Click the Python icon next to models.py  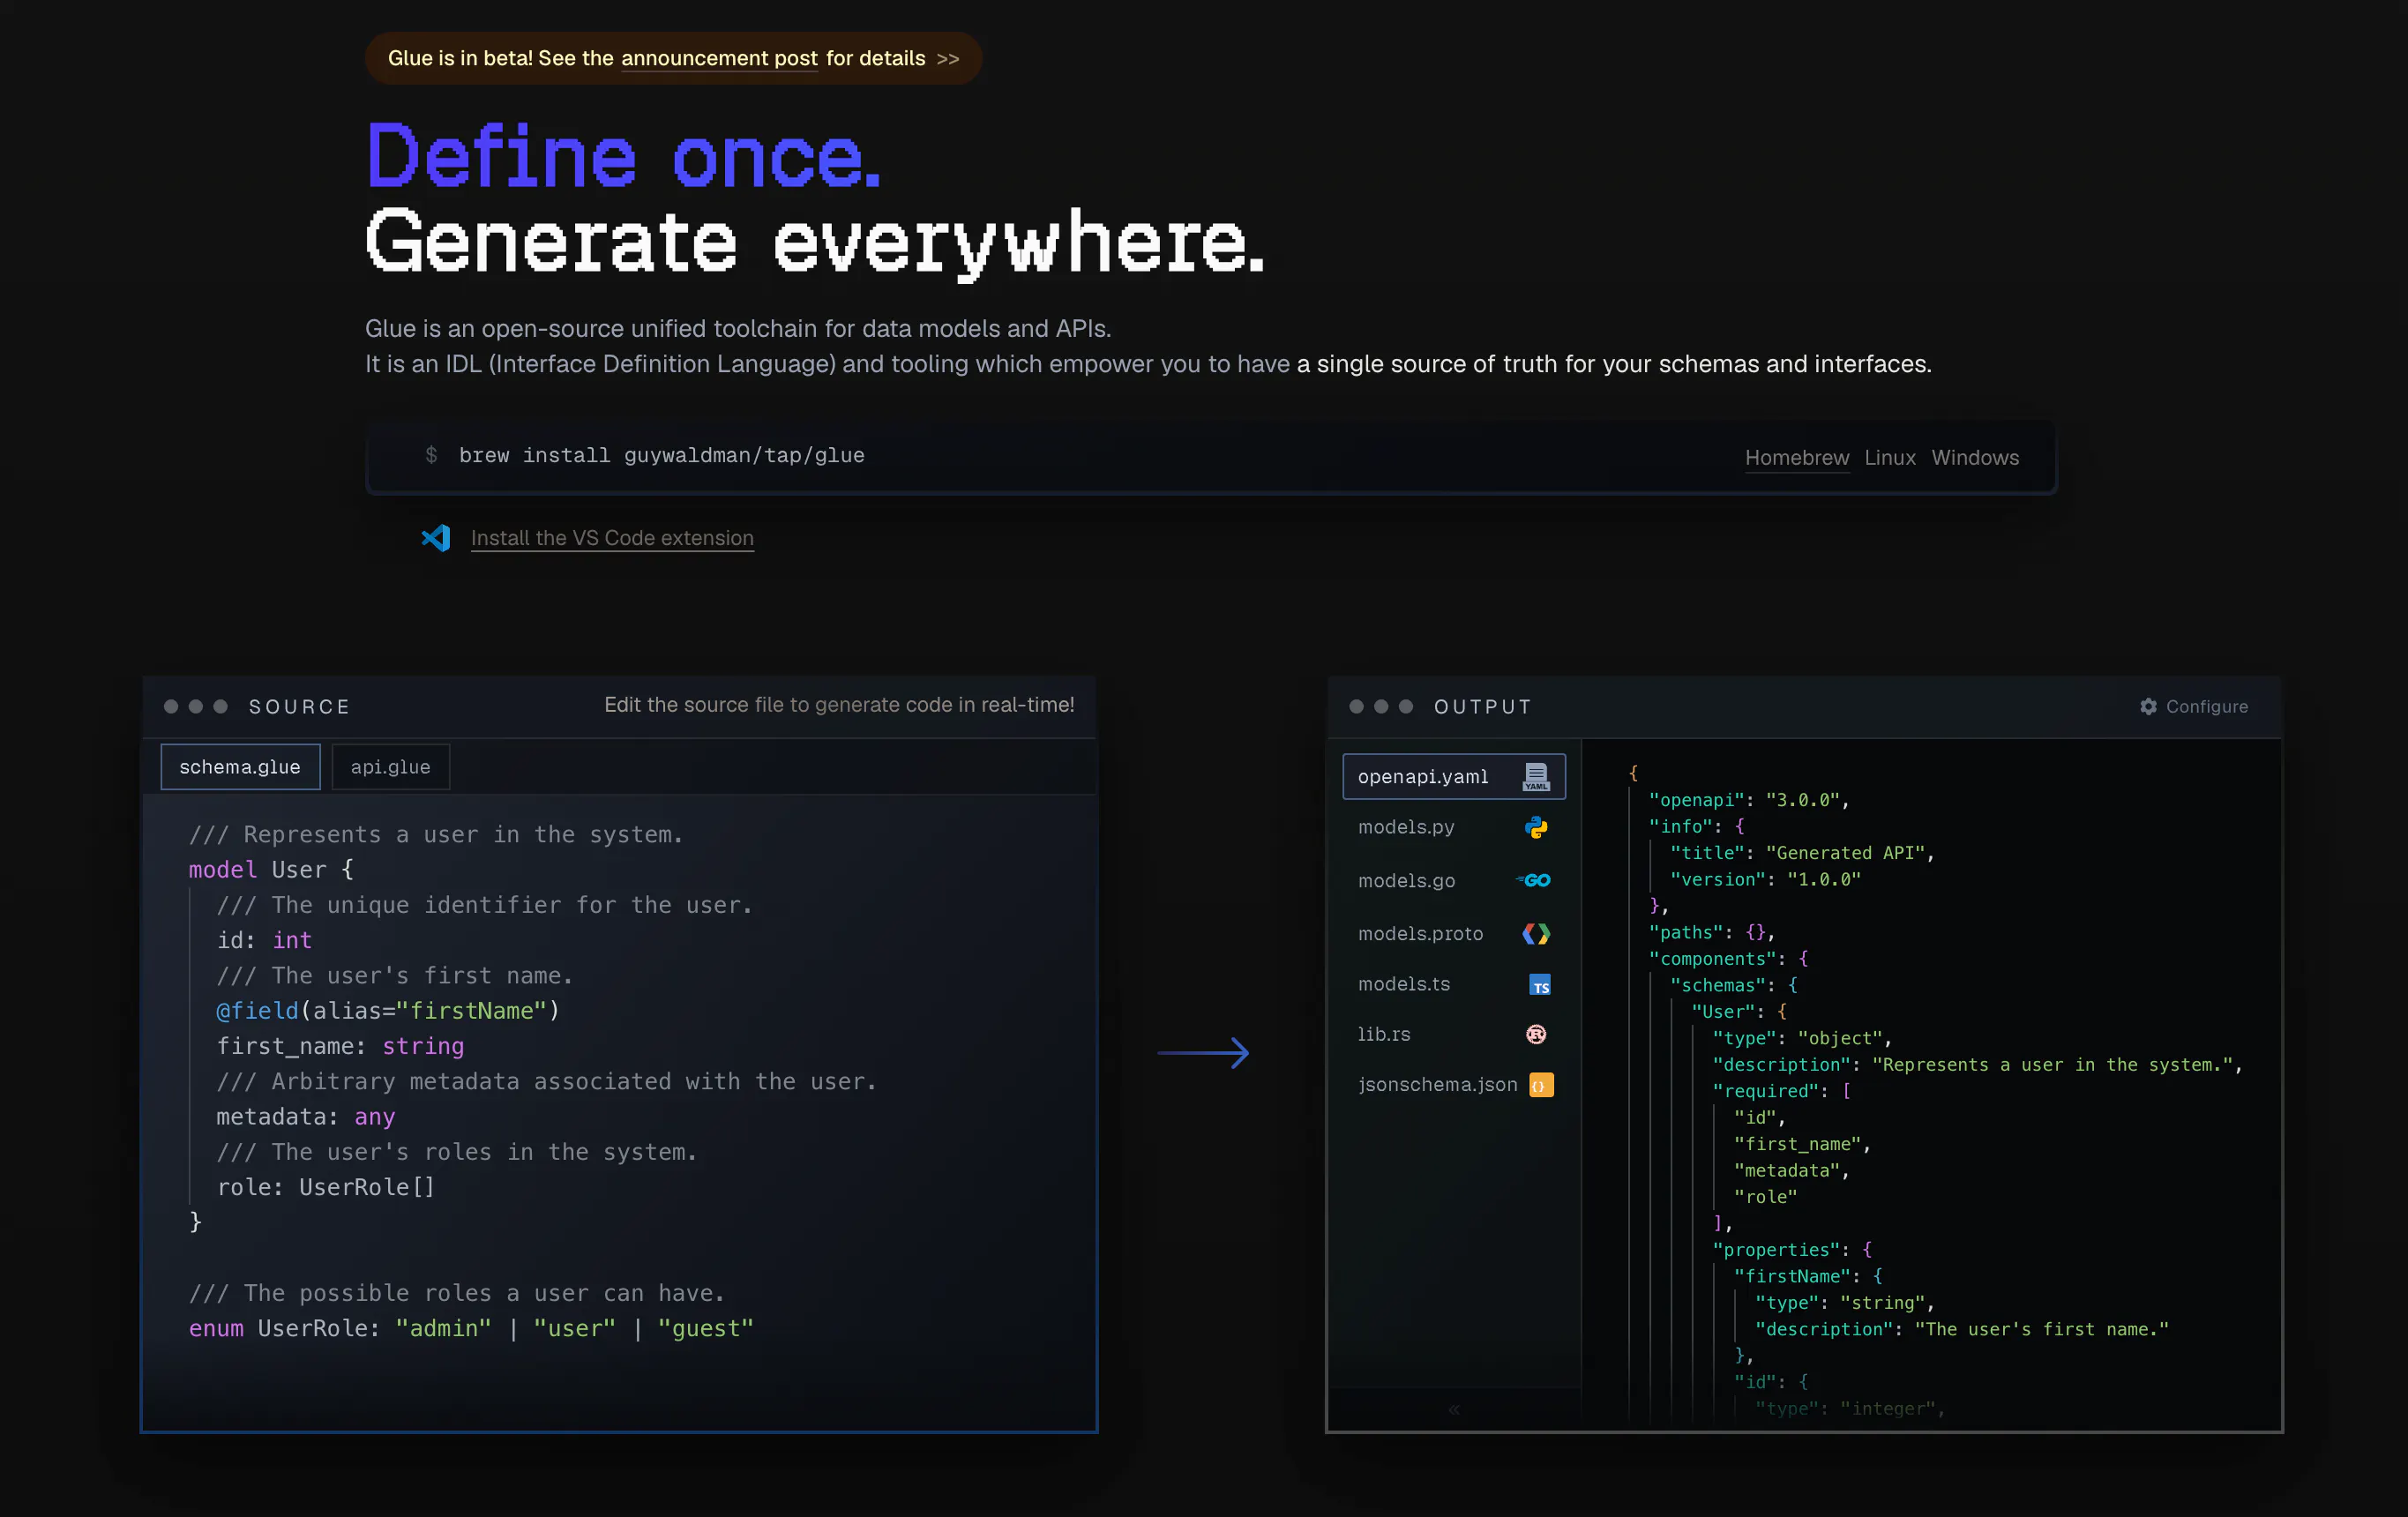pos(1536,827)
